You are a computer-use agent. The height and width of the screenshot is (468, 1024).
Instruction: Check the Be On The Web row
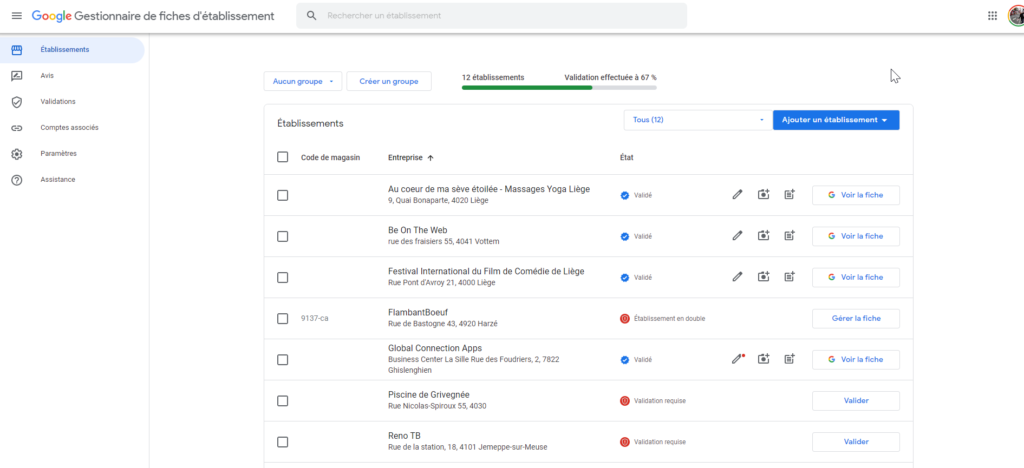click(x=282, y=236)
